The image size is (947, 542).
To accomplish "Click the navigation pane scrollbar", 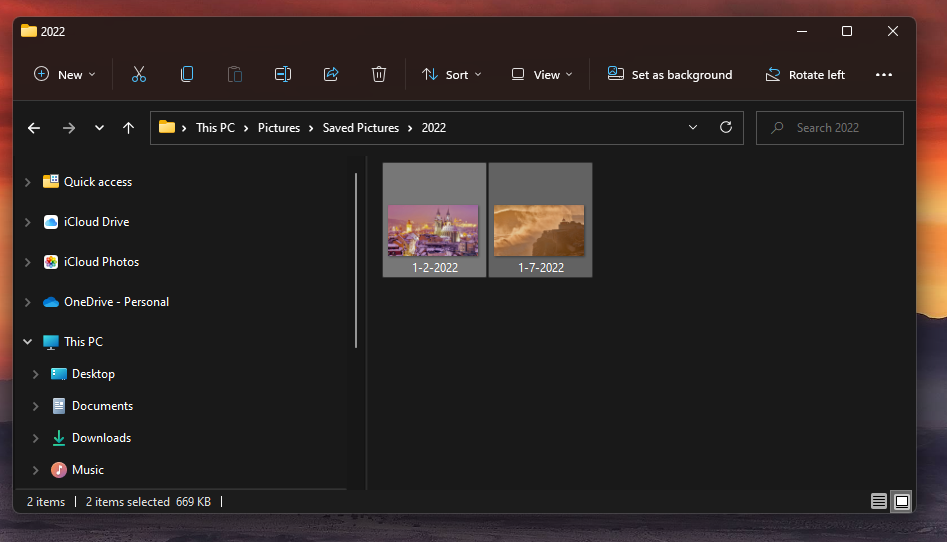I will click(x=356, y=260).
